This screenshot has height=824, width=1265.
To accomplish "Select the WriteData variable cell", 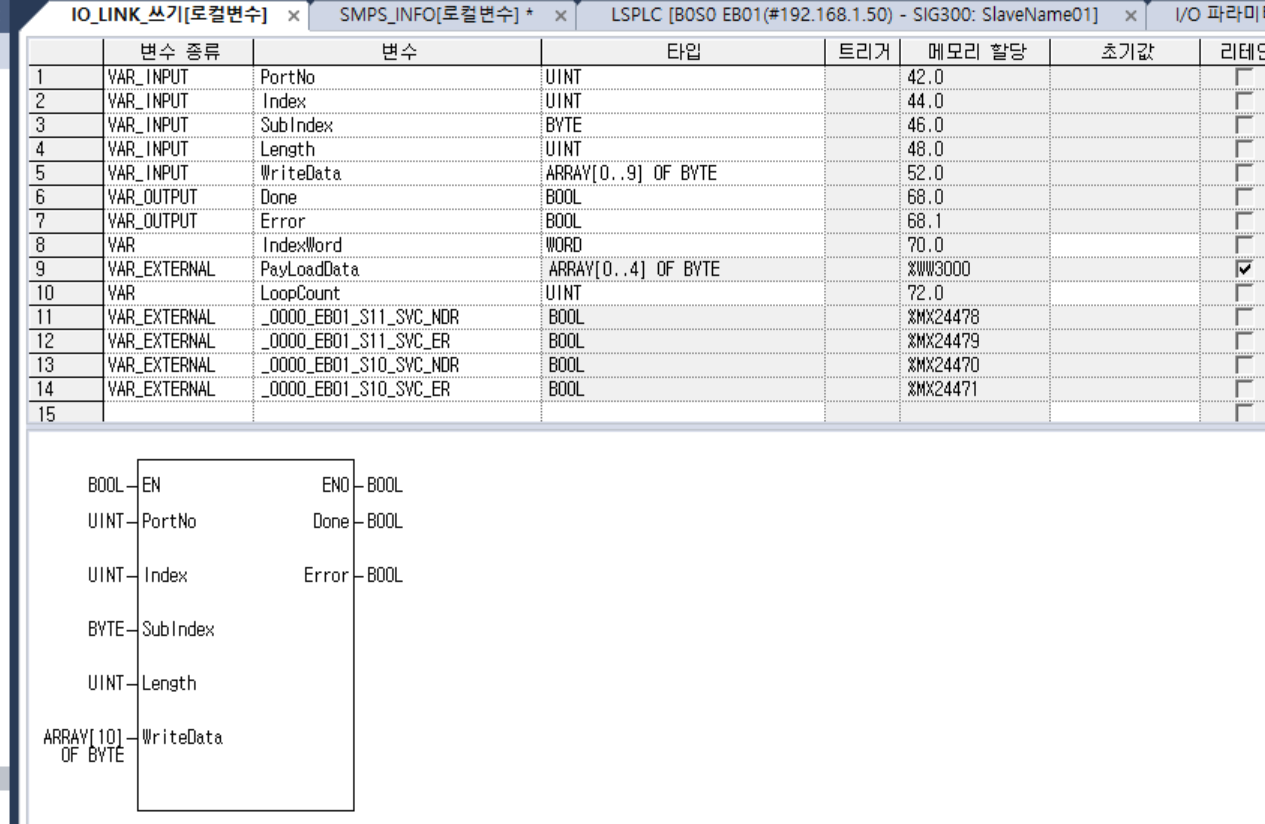I will [397, 172].
